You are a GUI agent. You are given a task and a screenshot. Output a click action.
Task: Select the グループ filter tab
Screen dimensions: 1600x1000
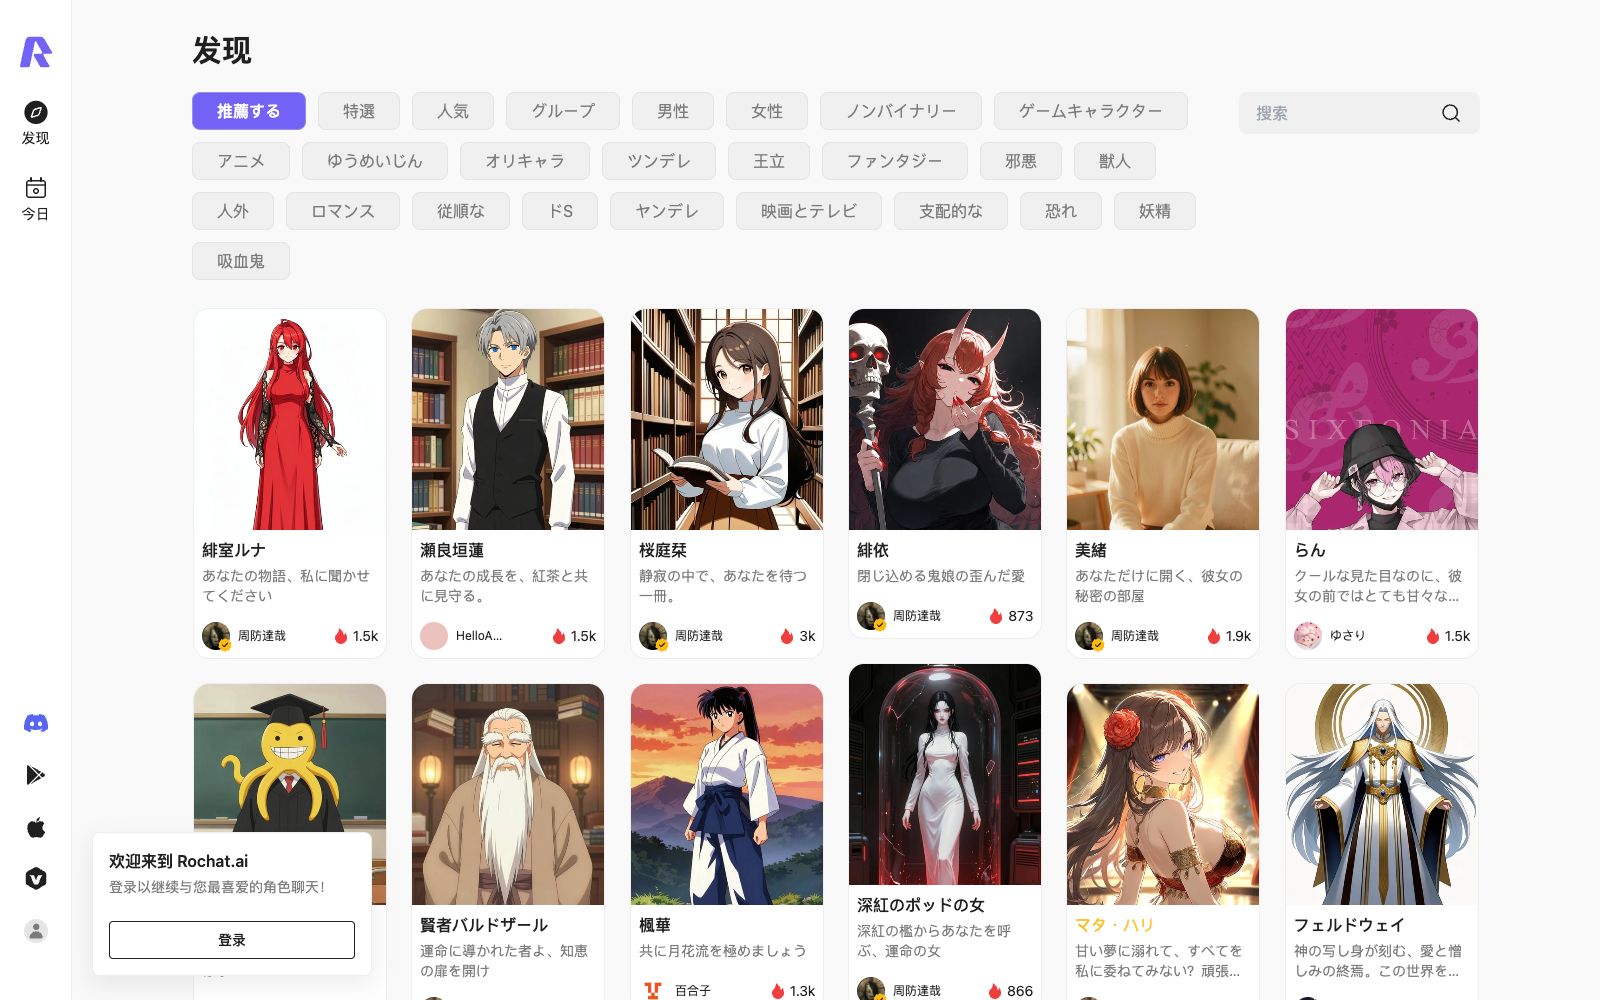(x=563, y=111)
